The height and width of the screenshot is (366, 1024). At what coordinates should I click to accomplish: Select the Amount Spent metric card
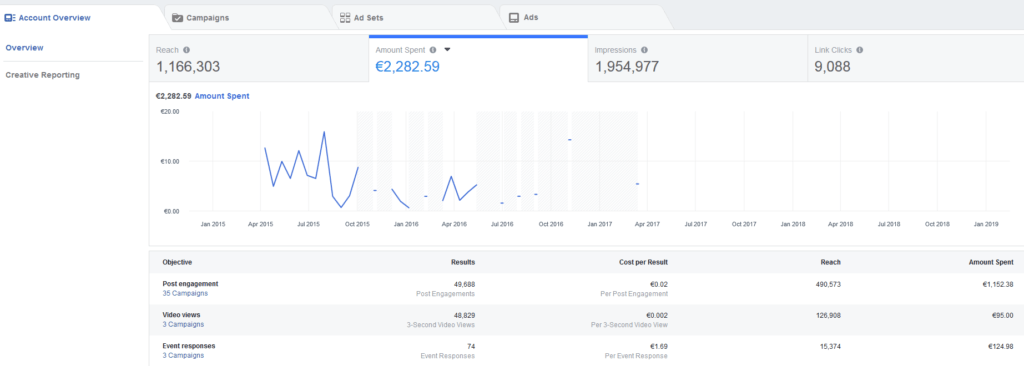point(478,59)
